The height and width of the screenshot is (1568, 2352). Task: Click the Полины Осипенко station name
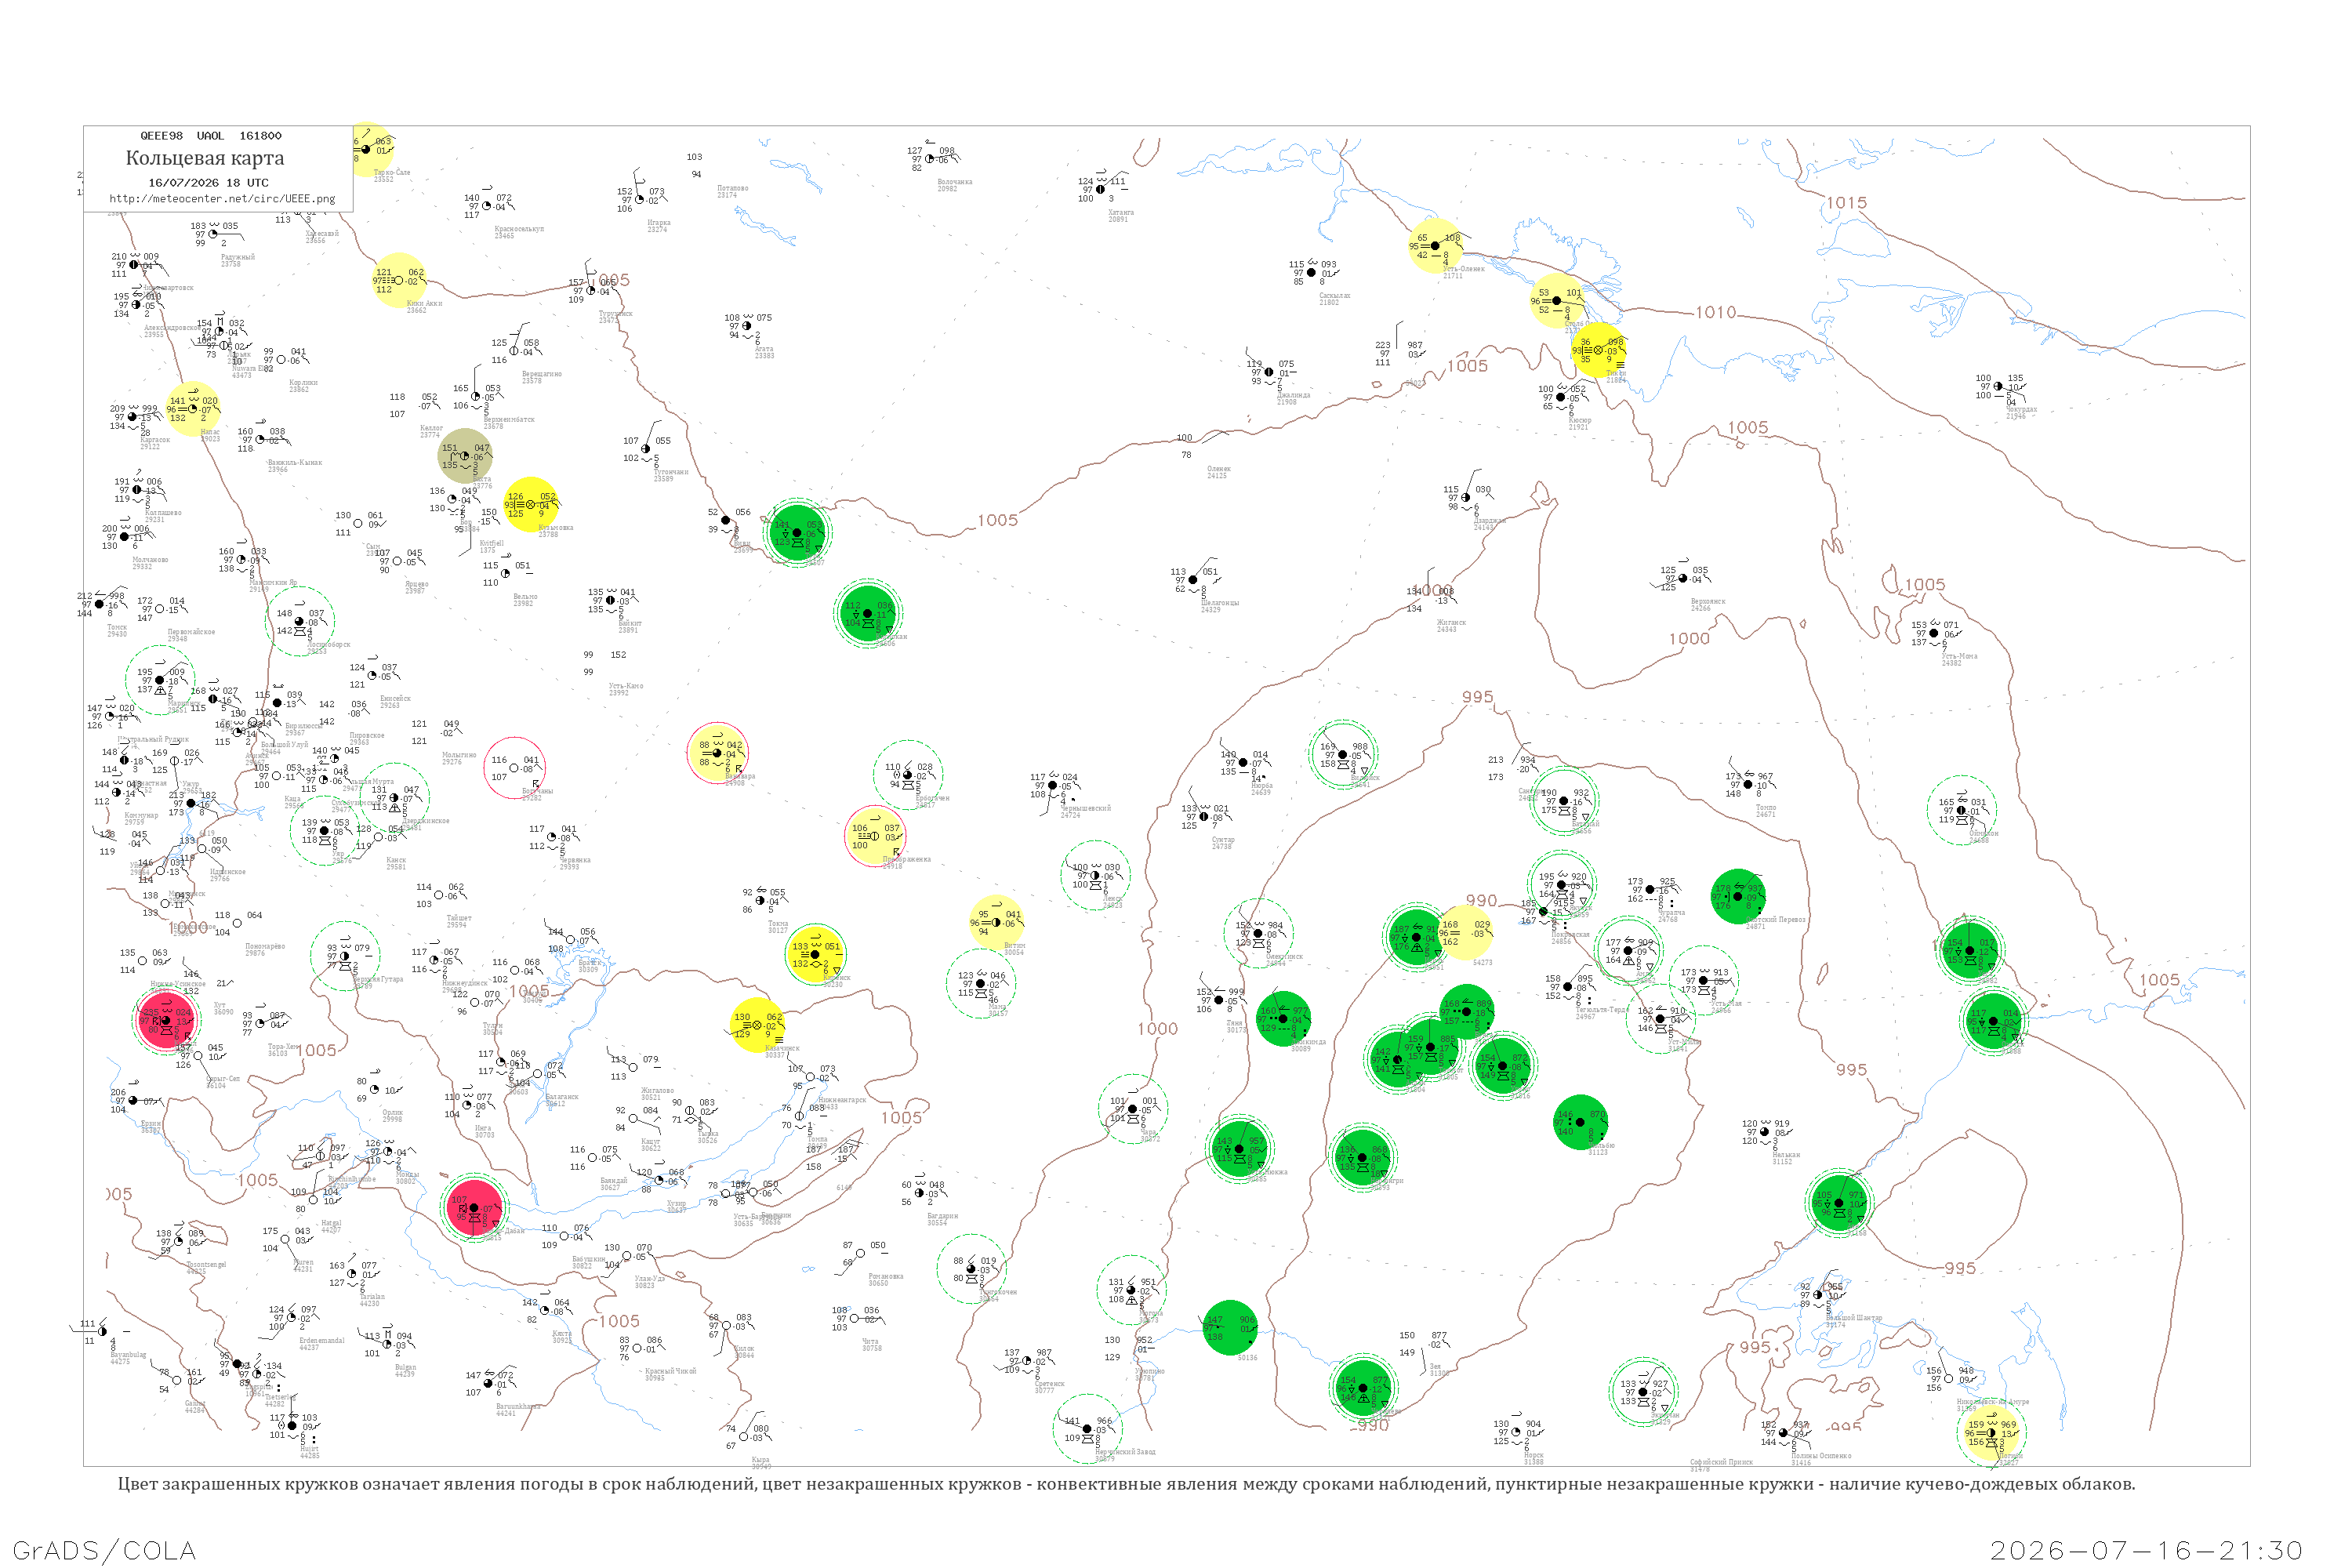(1821, 1456)
